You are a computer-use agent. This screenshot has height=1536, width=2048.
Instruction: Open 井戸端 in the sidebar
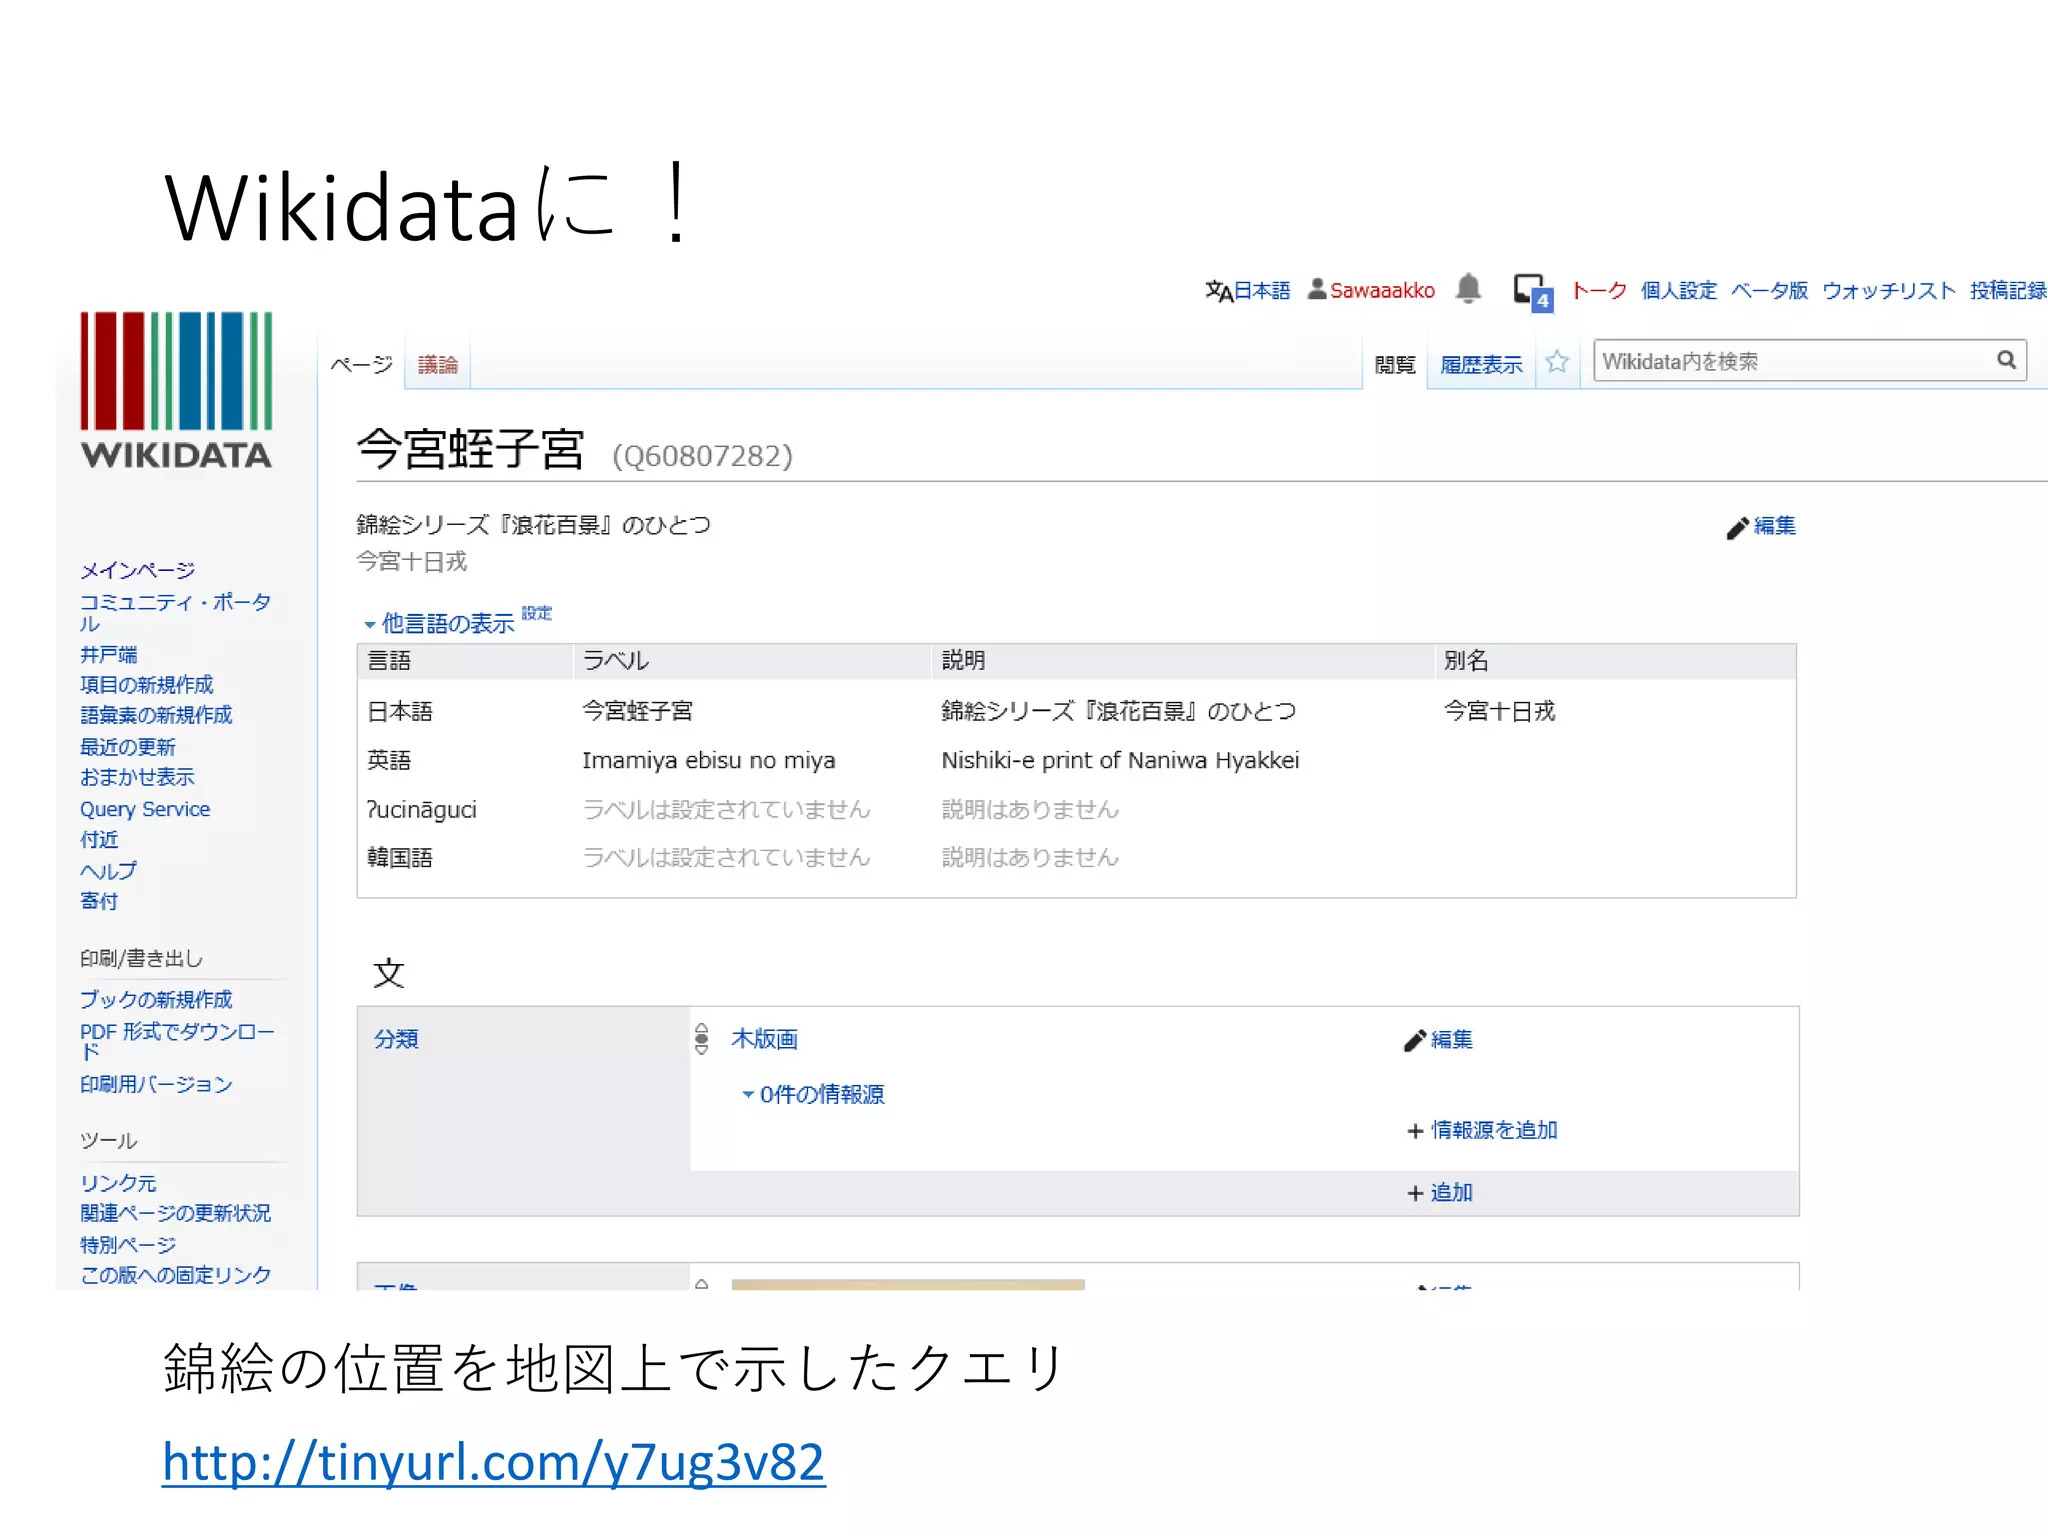click(x=109, y=654)
